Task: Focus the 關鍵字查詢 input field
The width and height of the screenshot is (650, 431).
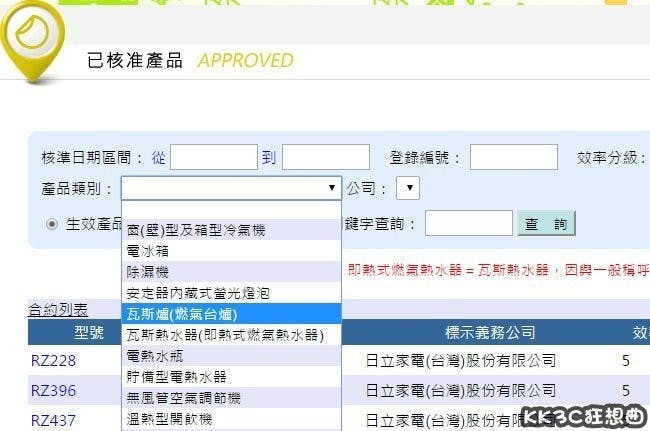Action: pos(469,223)
